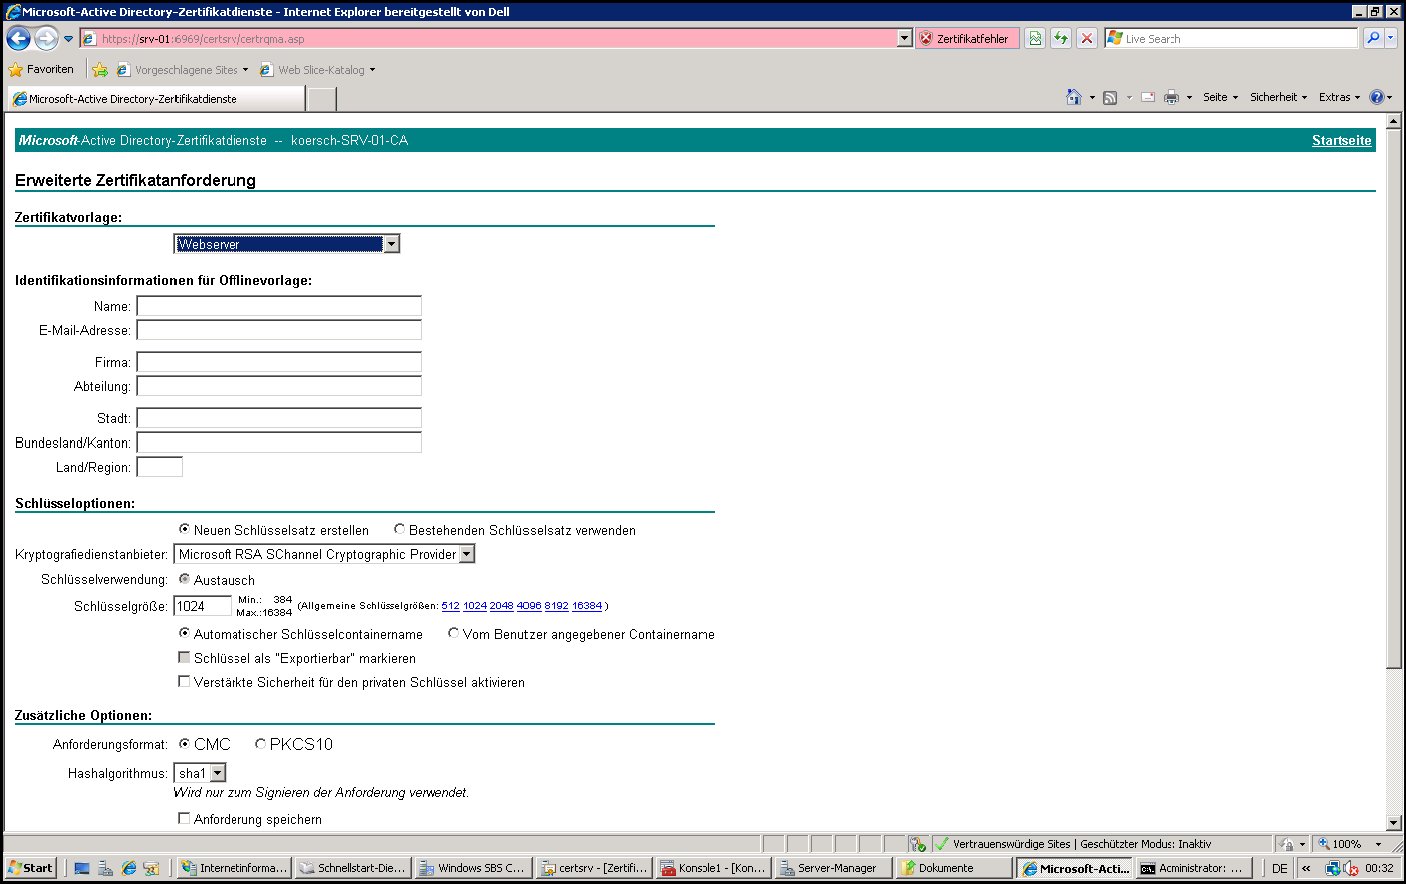This screenshot has width=1406, height=884.
Task: Click the browser Forward arrow button
Action: point(46,38)
